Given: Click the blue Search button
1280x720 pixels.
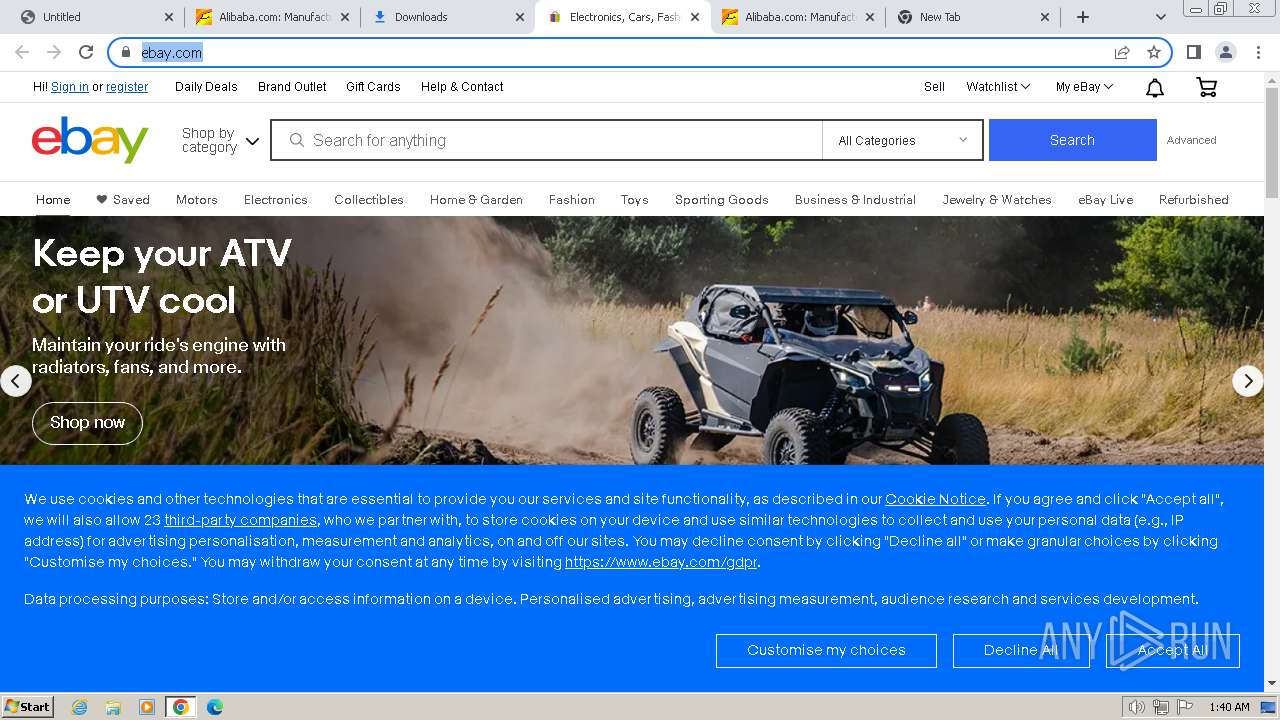Looking at the screenshot, I should [1072, 140].
